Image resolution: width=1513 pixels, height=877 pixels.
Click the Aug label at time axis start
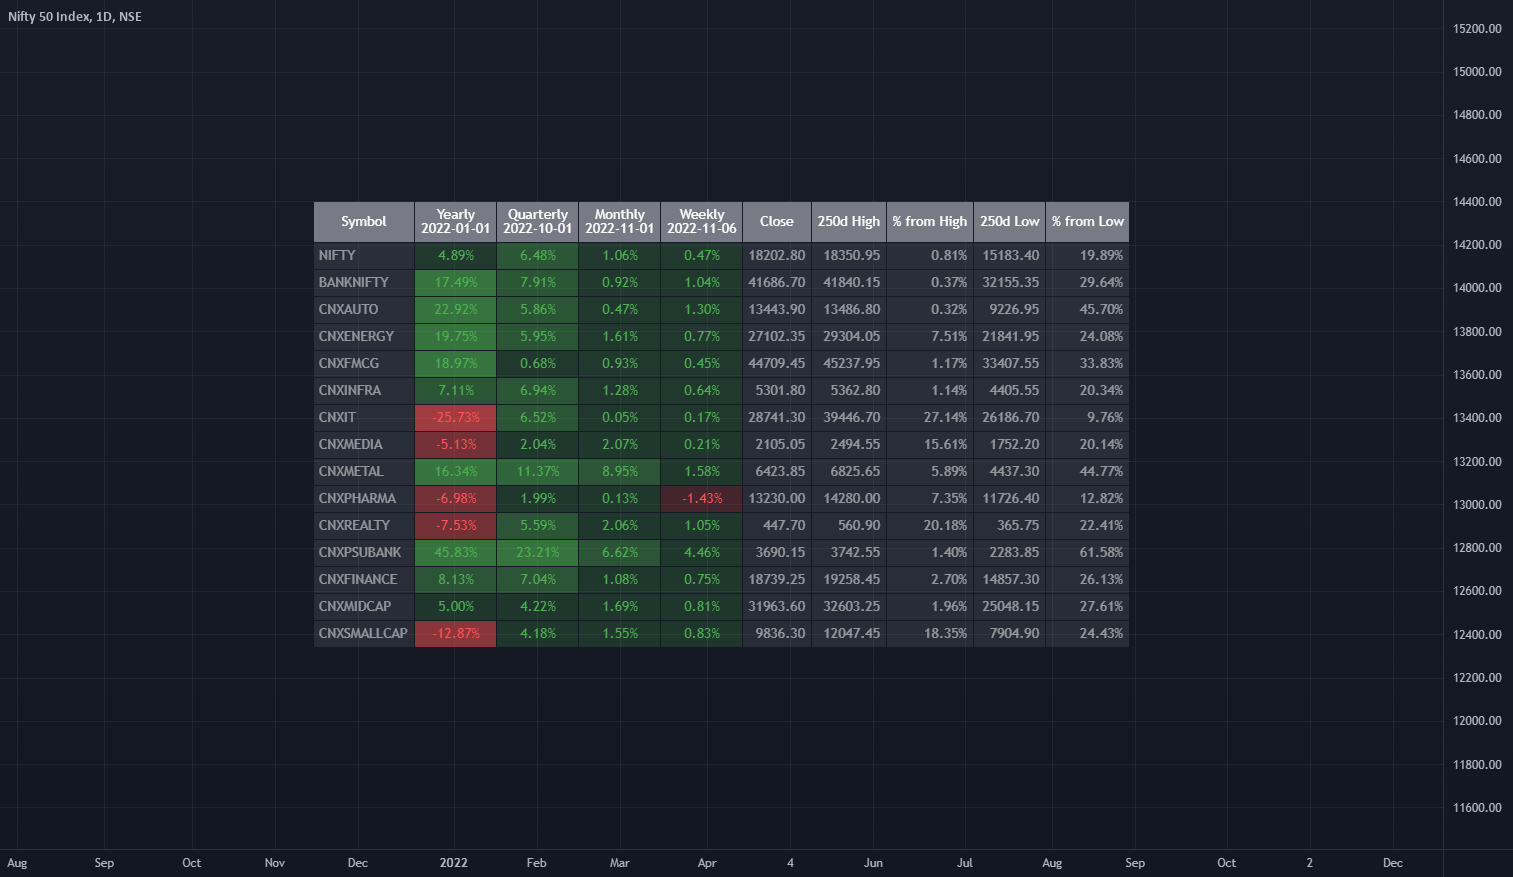[x=17, y=863]
